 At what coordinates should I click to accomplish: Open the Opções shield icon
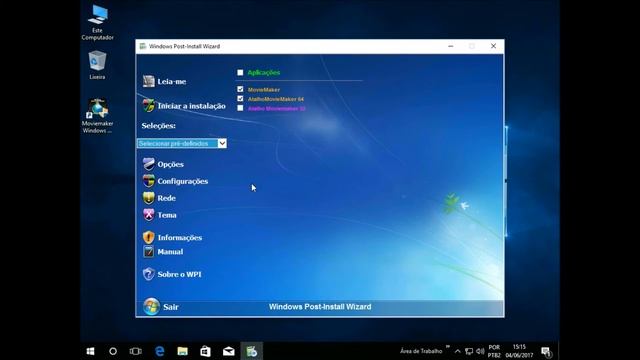pyautogui.click(x=149, y=164)
